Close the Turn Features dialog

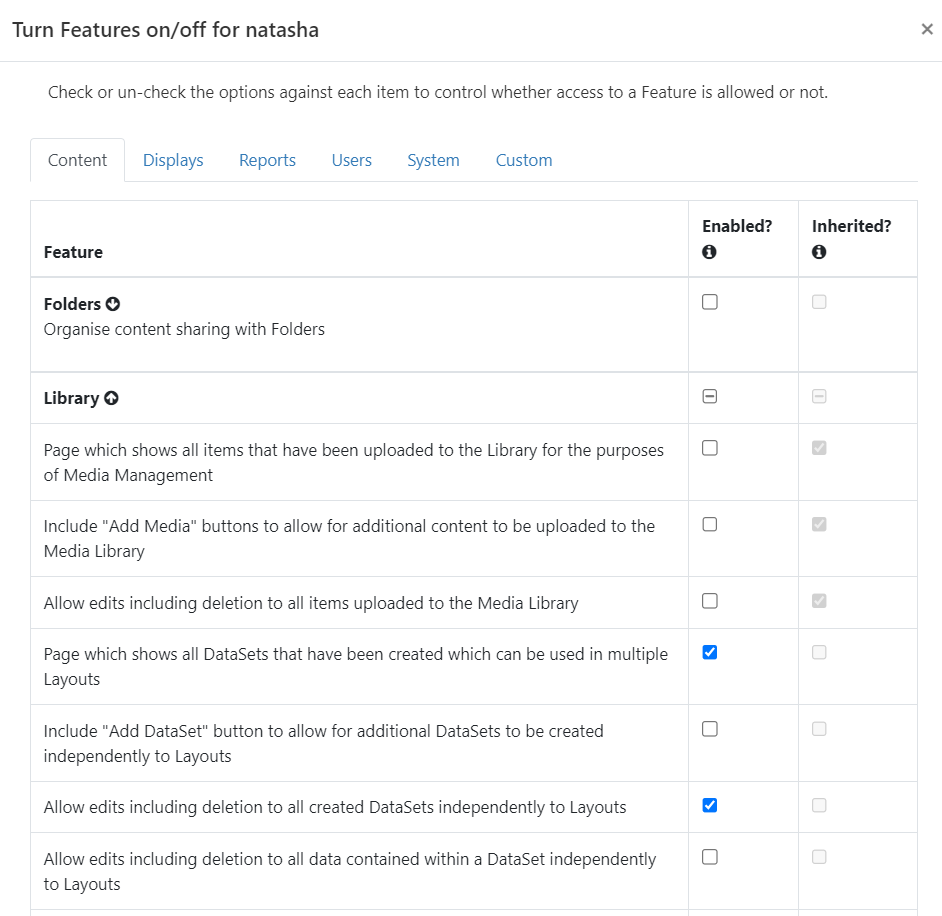(927, 29)
